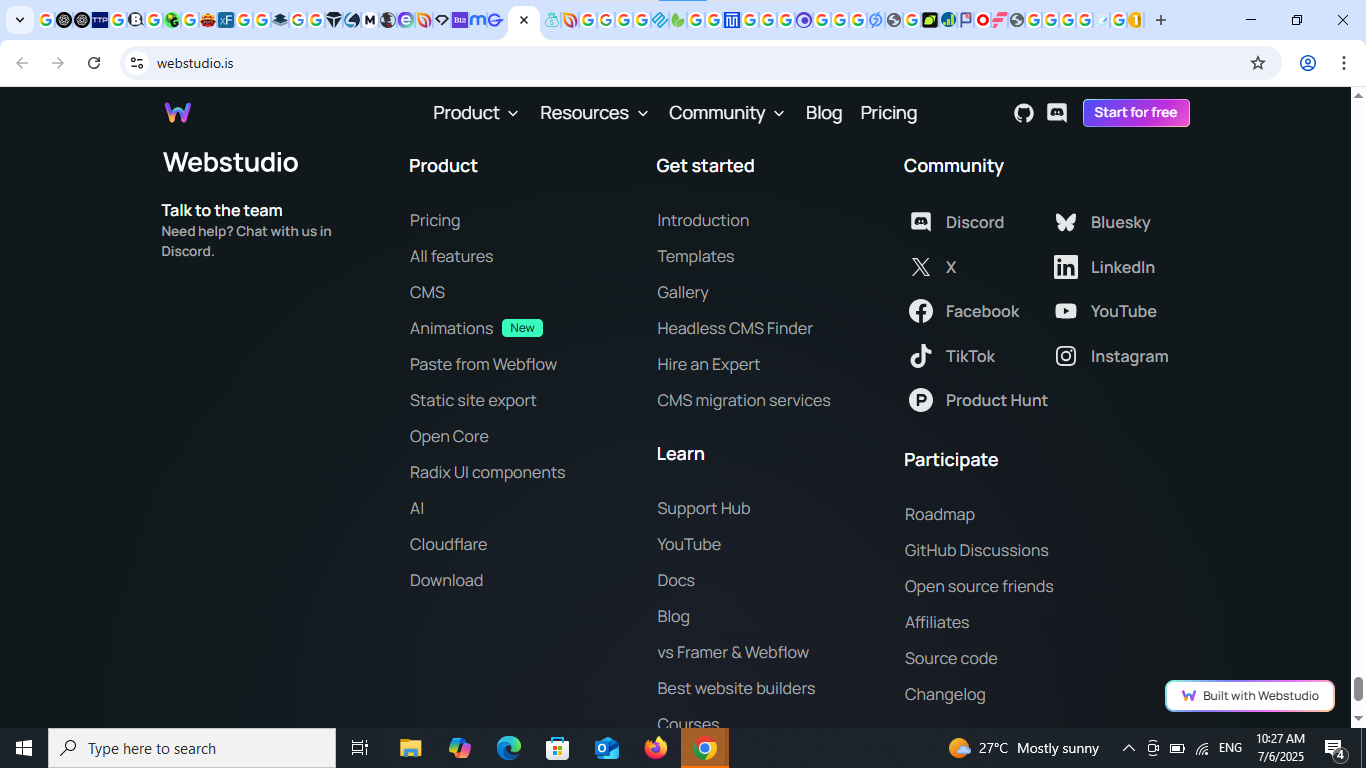Expand the Community dropdown in the navbar
Image resolution: width=1366 pixels, height=768 pixels.
pos(727,113)
